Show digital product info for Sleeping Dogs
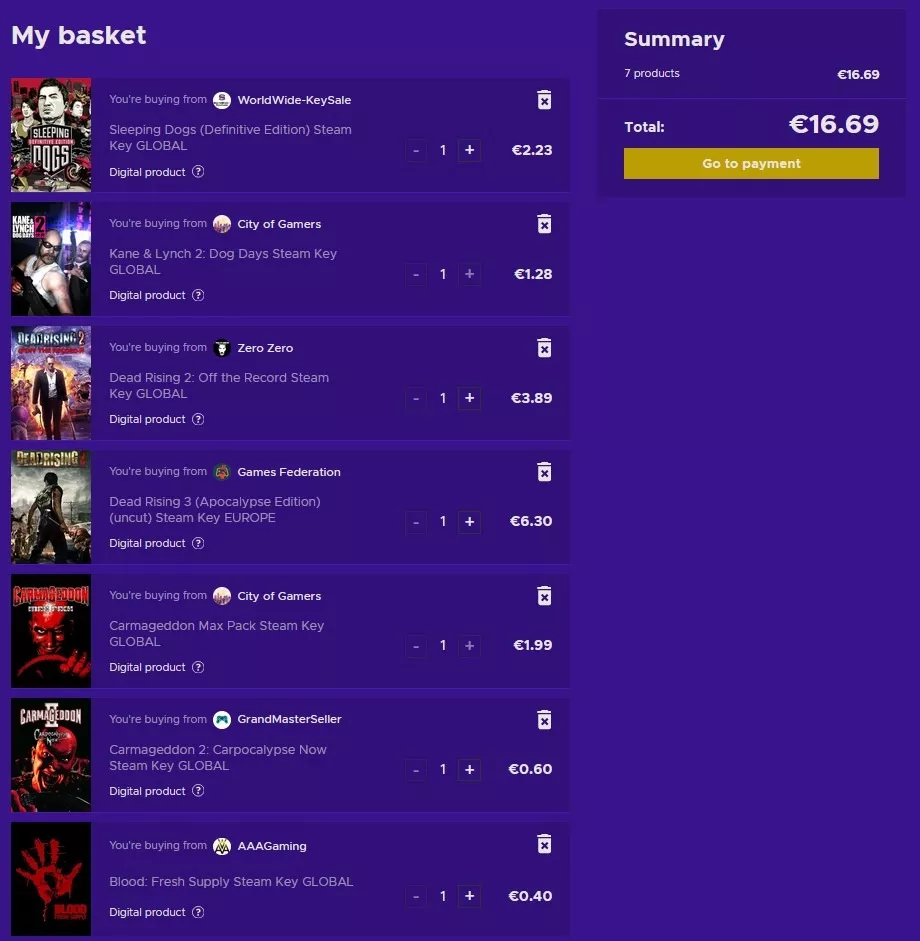 pyautogui.click(x=198, y=172)
